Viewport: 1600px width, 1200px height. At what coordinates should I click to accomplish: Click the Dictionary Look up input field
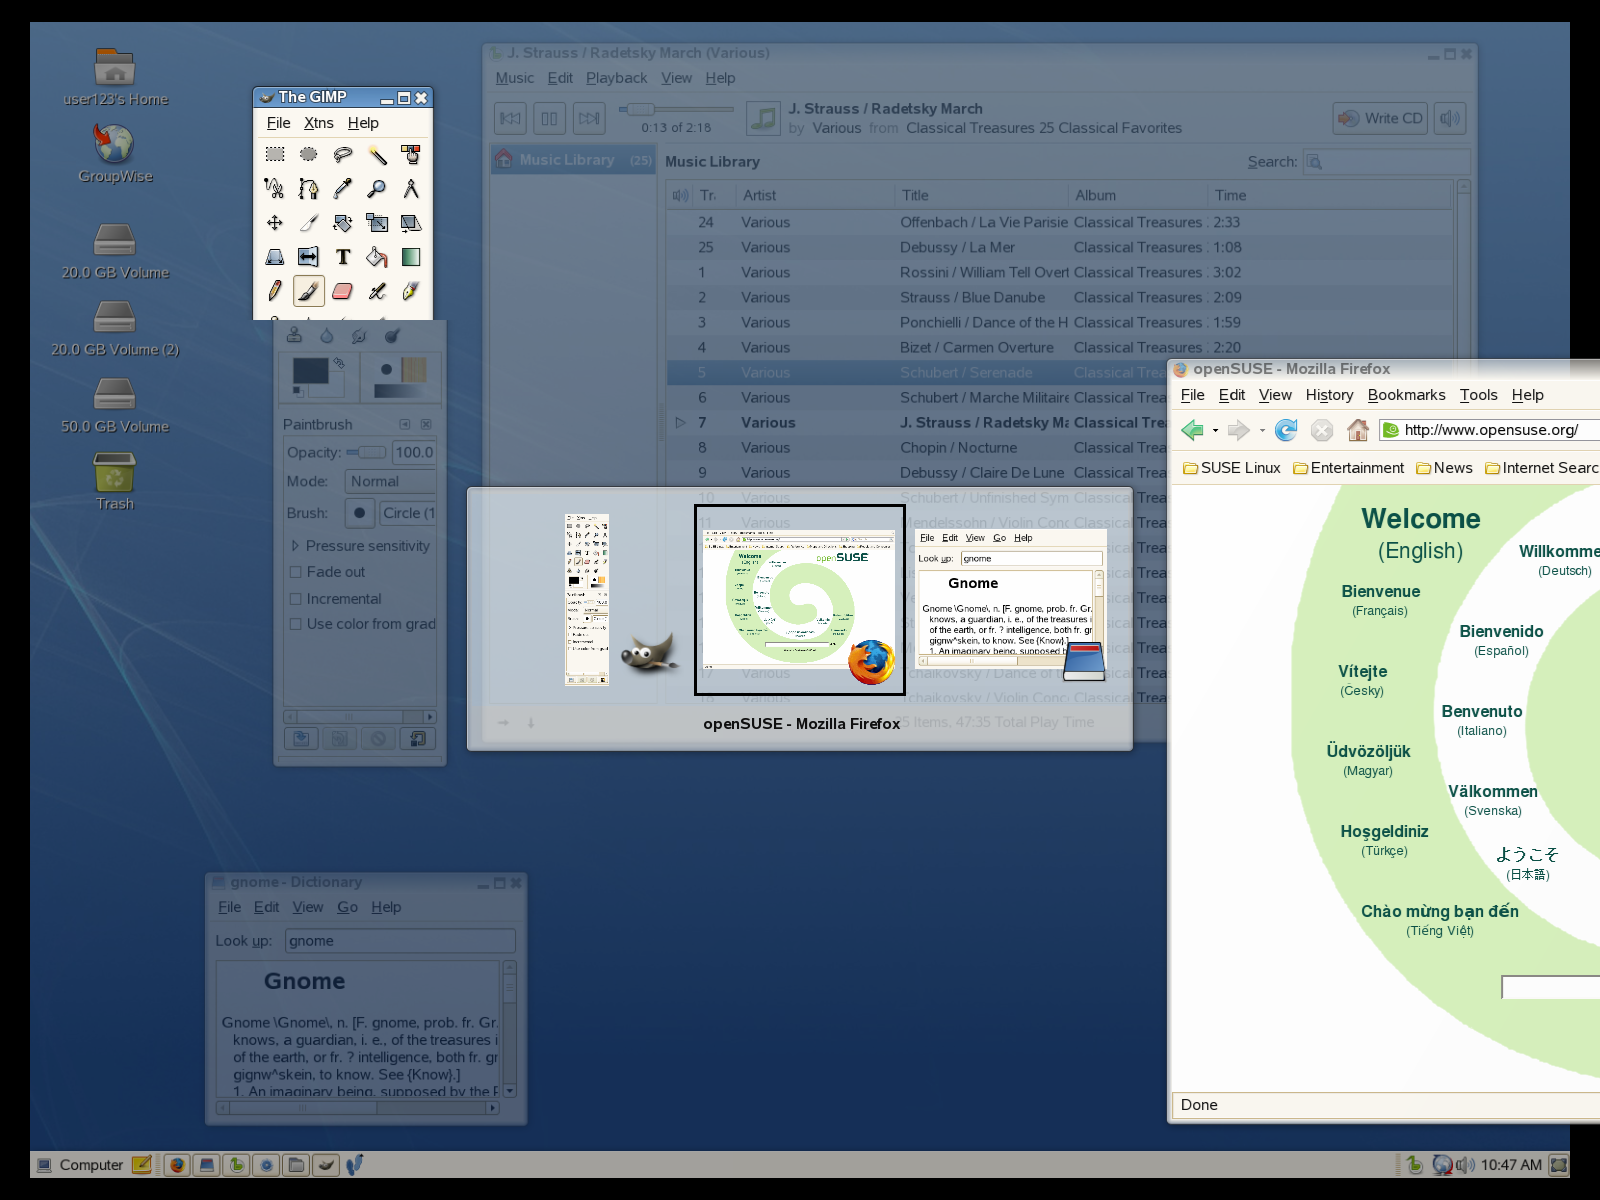pos(401,941)
